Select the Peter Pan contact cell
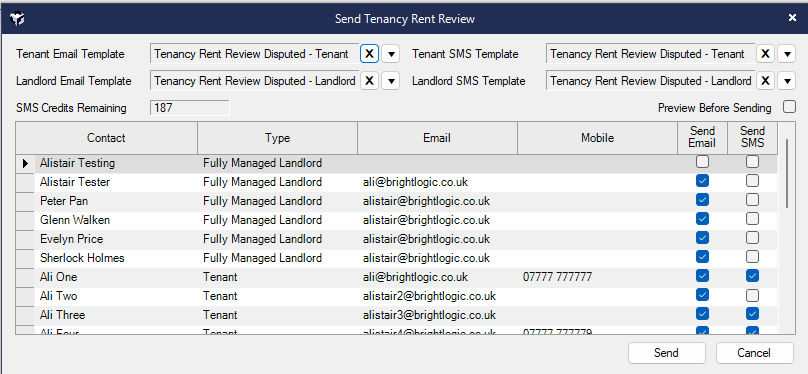Screen dimensions: 808x374 tap(116, 201)
